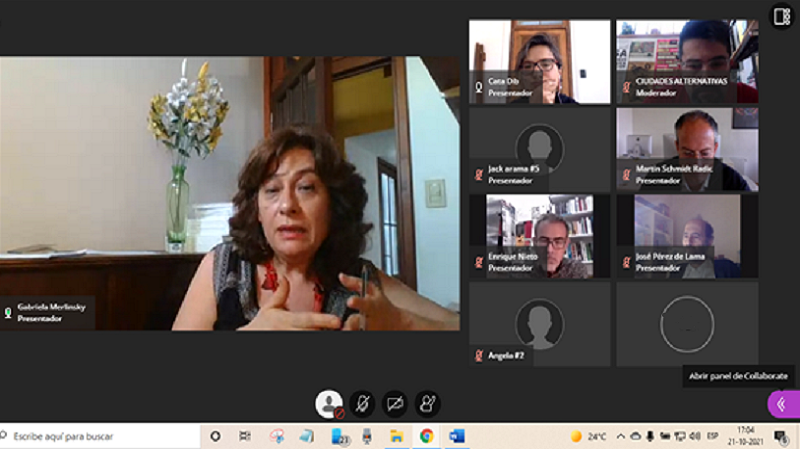800x449 pixels.
Task: Click the microphone in-use tray icon
Action: [650, 437]
